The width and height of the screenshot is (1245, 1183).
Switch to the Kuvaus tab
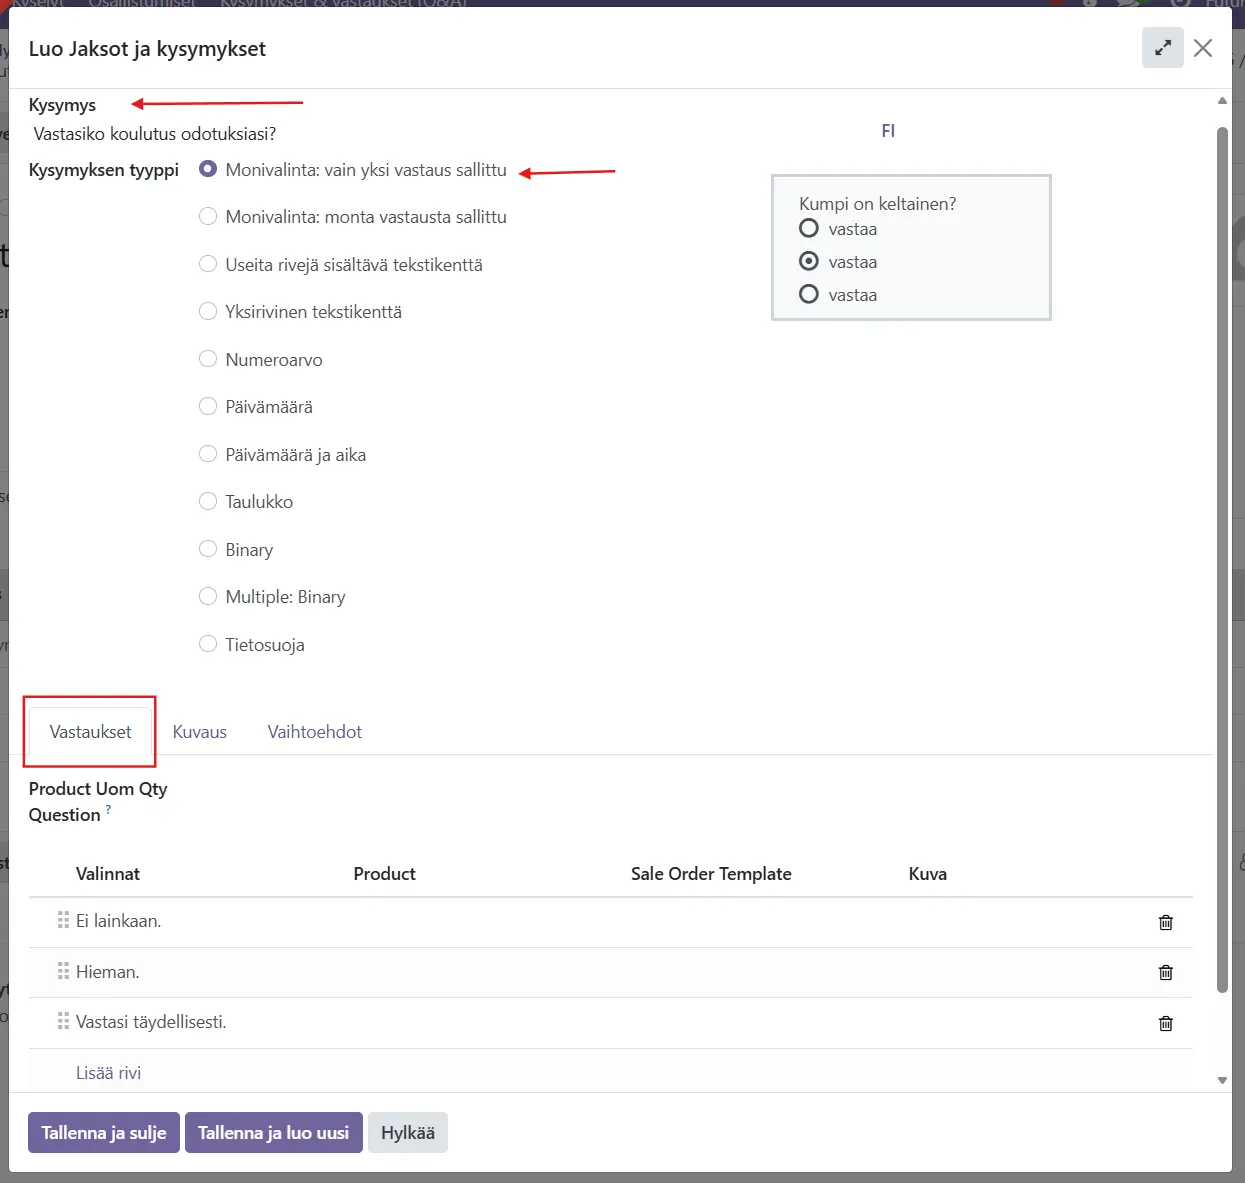tap(199, 732)
